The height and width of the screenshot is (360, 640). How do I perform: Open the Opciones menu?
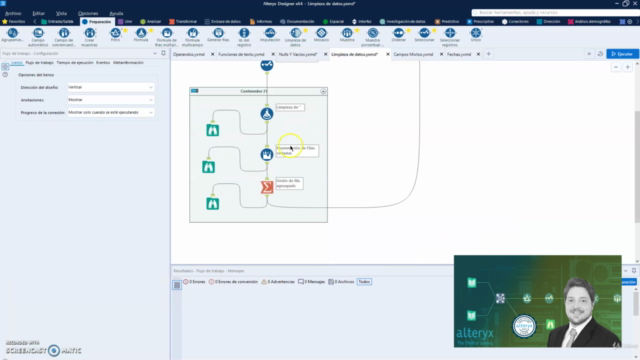(88, 13)
